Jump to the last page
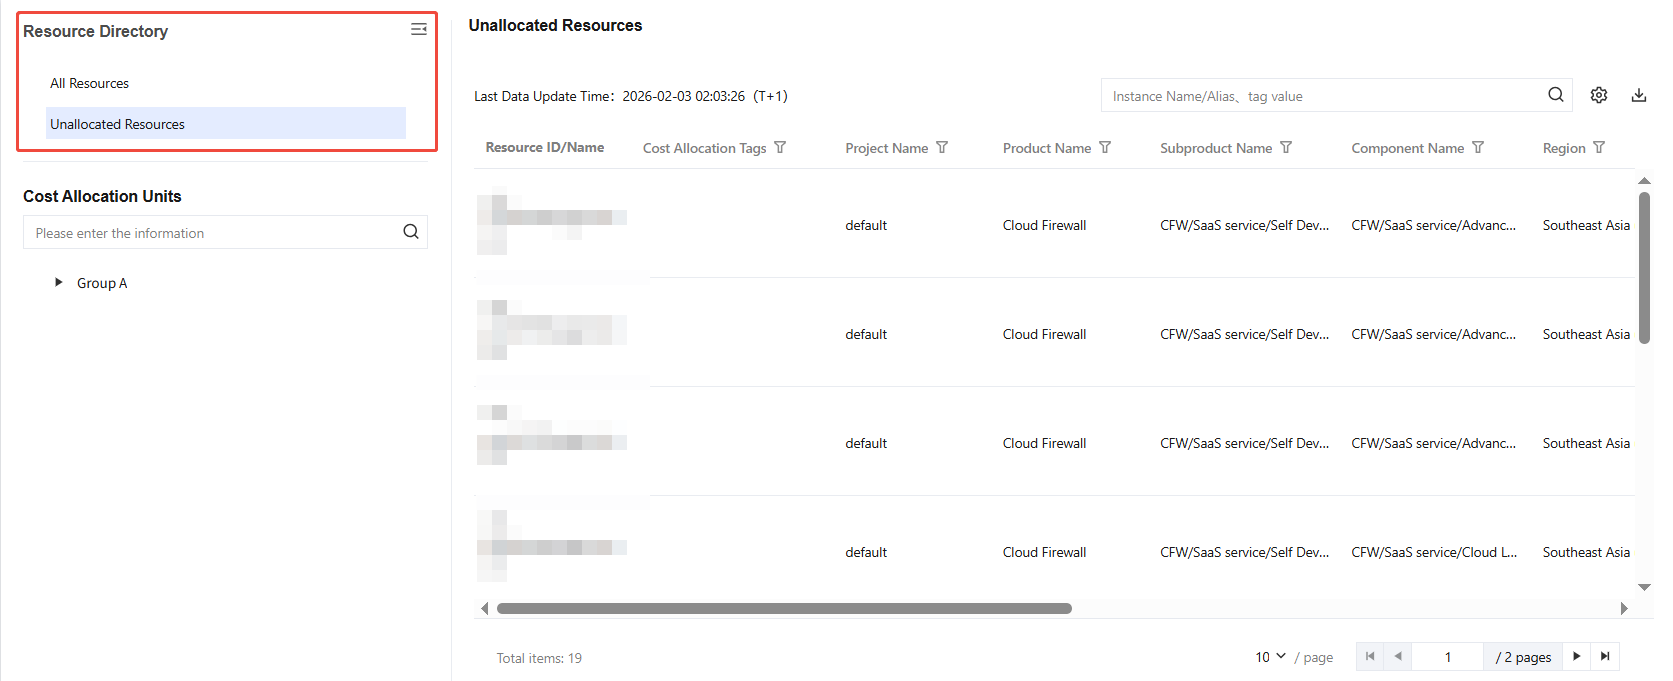1673x681 pixels. coord(1605,657)
